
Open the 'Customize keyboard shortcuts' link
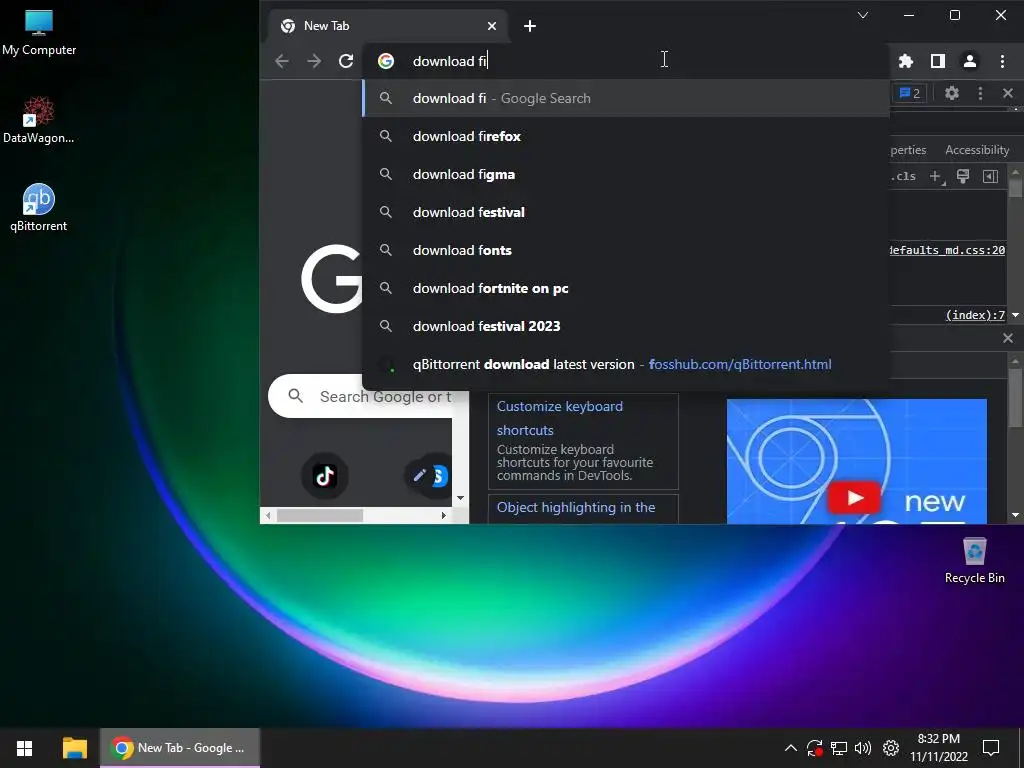[x=560, y=418]
